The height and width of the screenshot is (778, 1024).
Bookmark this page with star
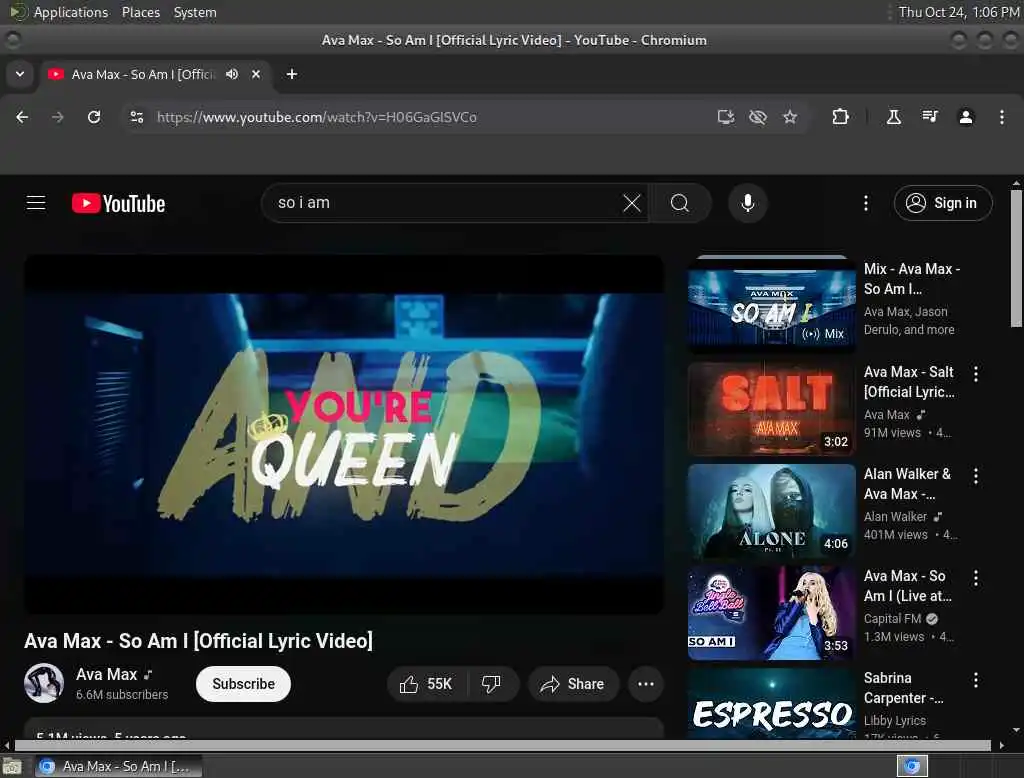tap(790, 117)
